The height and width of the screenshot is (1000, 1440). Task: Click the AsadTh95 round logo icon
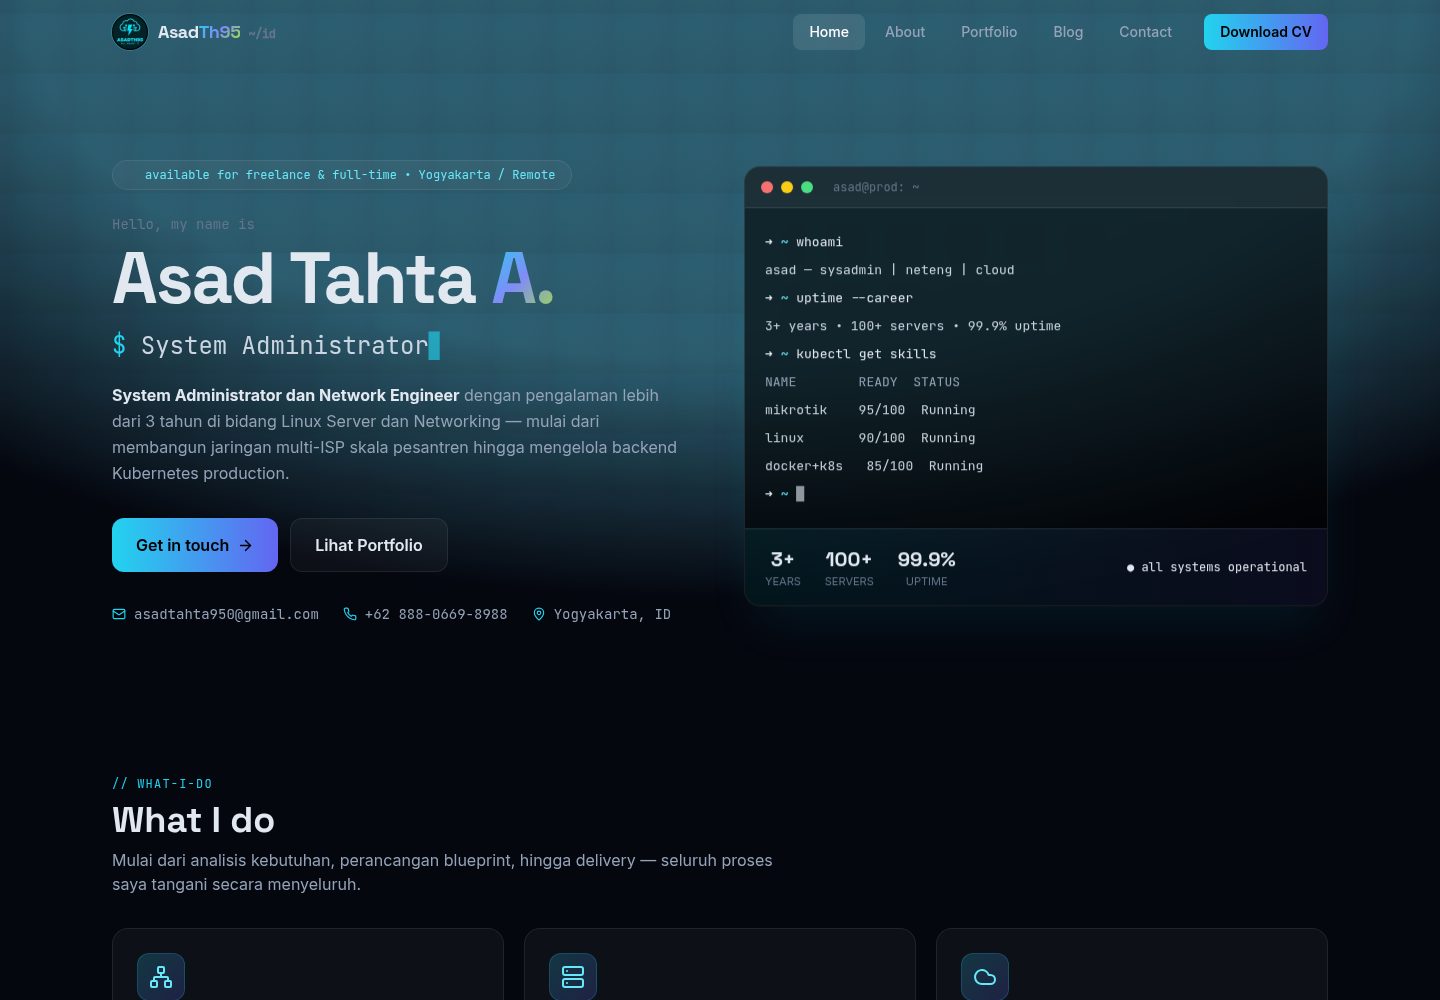pos(130,32)
